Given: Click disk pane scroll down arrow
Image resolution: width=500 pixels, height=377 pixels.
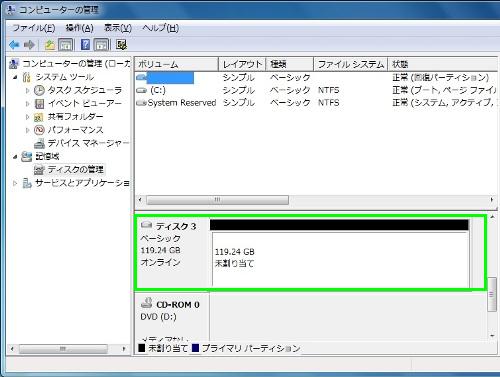Looking at the screenshot, I should point(492,336).
